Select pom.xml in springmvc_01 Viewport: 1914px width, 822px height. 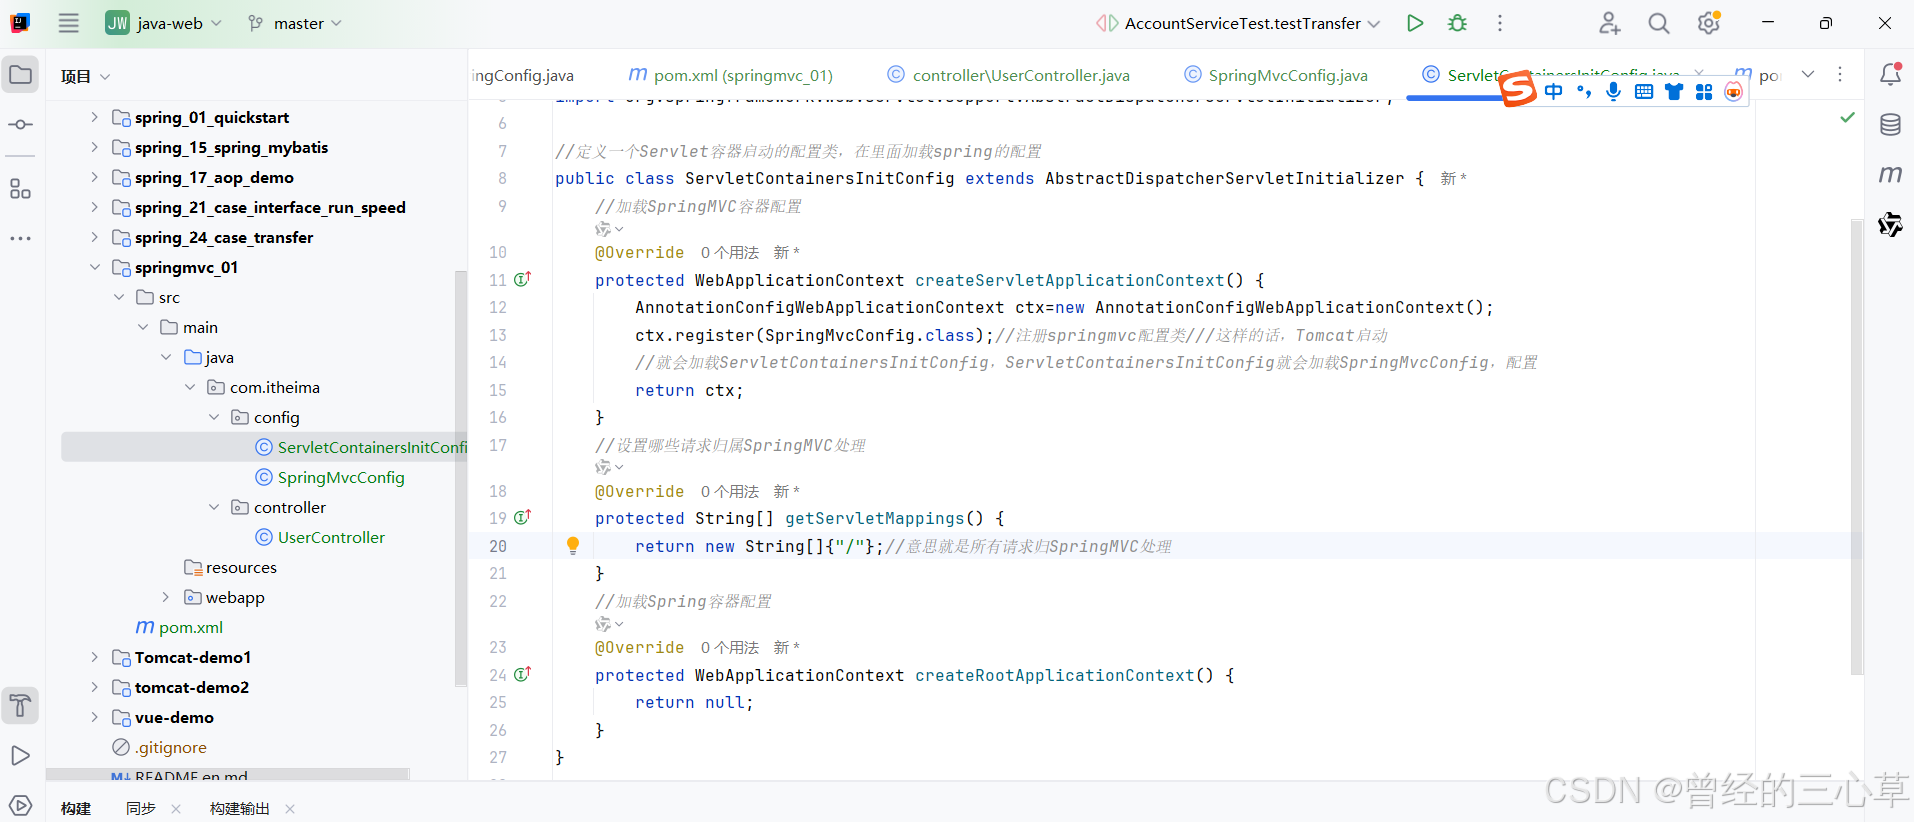tap(190, 627)
